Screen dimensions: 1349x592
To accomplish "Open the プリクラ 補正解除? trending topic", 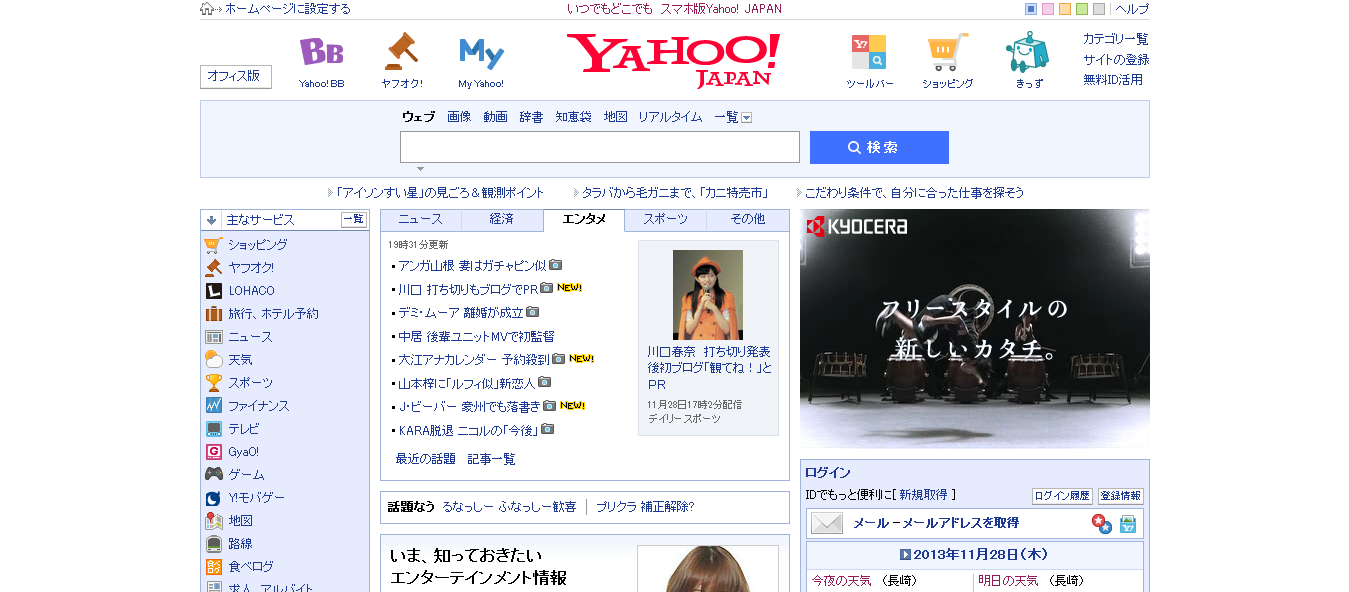I will click(x=645, y=507).
